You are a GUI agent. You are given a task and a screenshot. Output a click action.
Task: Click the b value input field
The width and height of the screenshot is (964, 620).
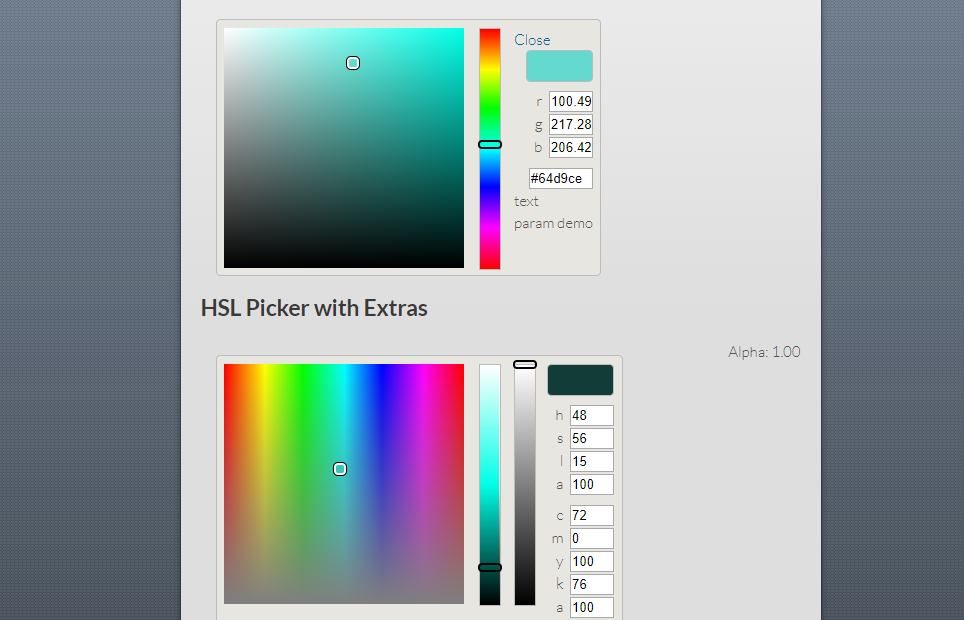[570, 147]
